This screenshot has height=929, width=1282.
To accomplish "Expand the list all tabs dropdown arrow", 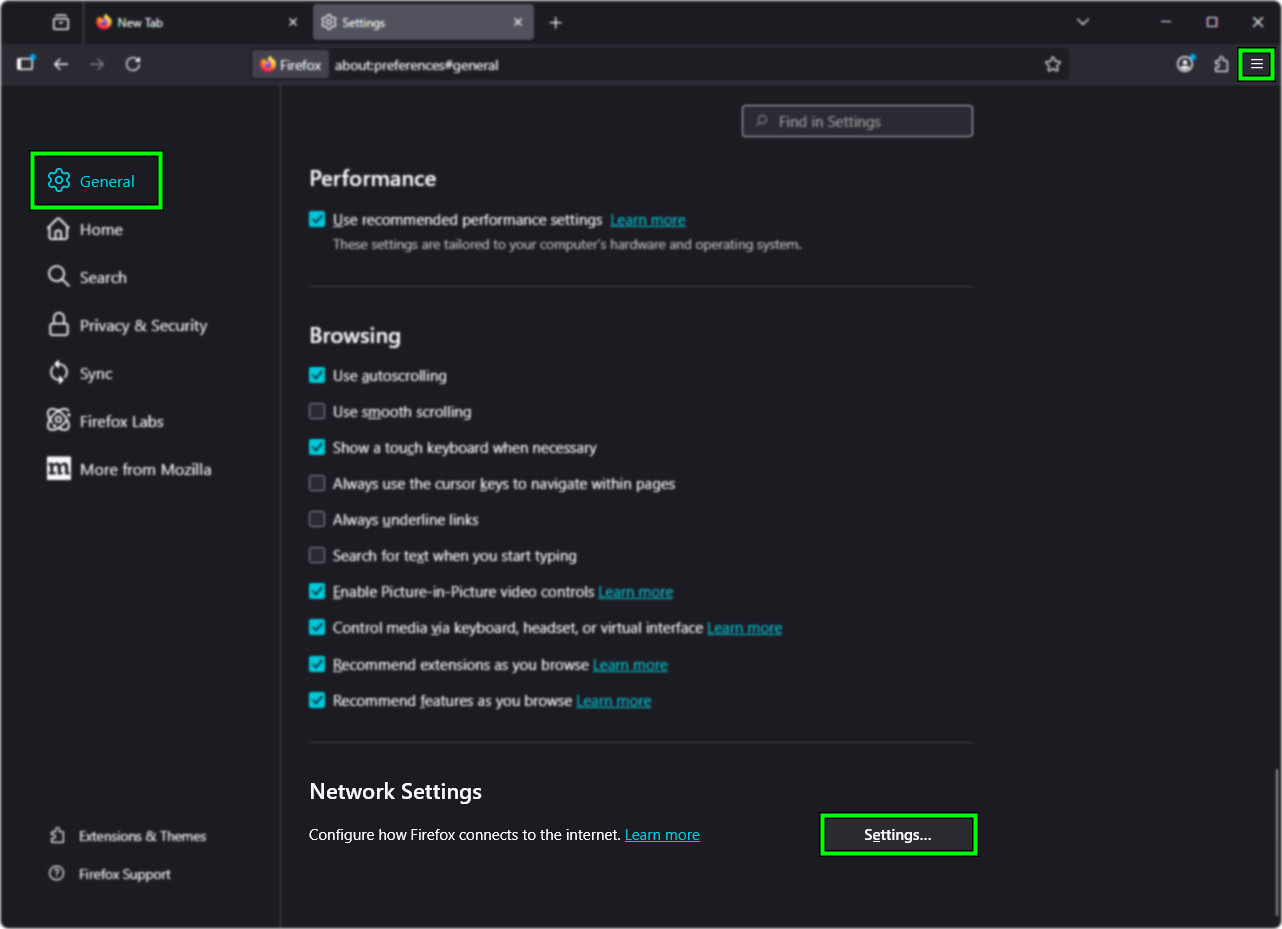I will [x=1082, y=22].
